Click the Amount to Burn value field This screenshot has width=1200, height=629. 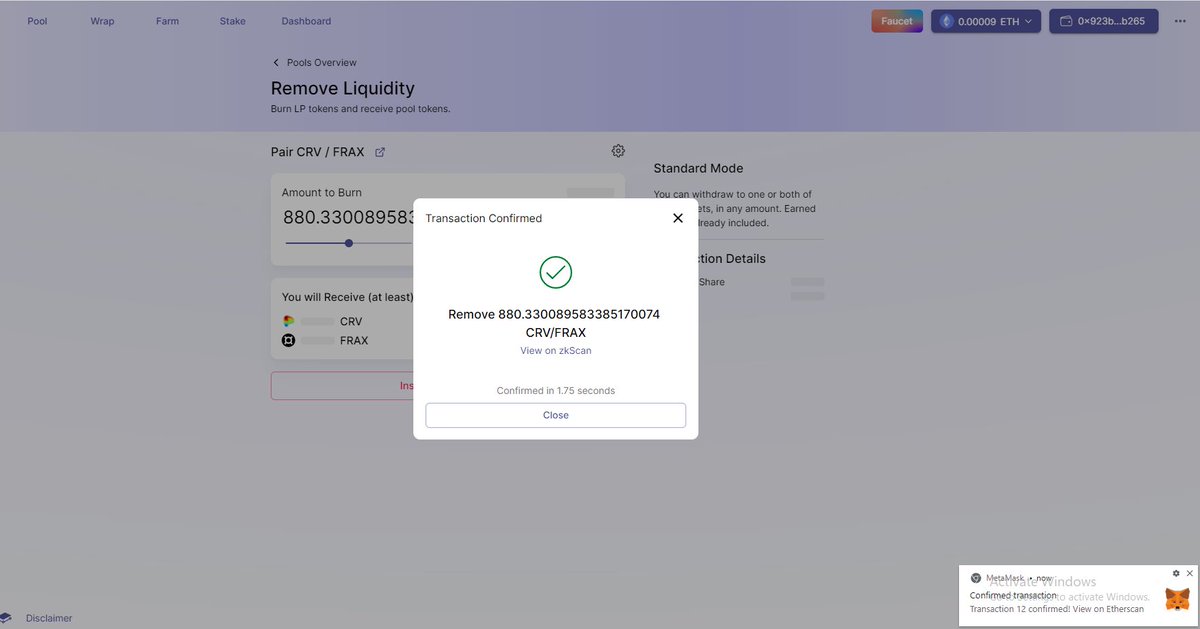tap(348, 216)
